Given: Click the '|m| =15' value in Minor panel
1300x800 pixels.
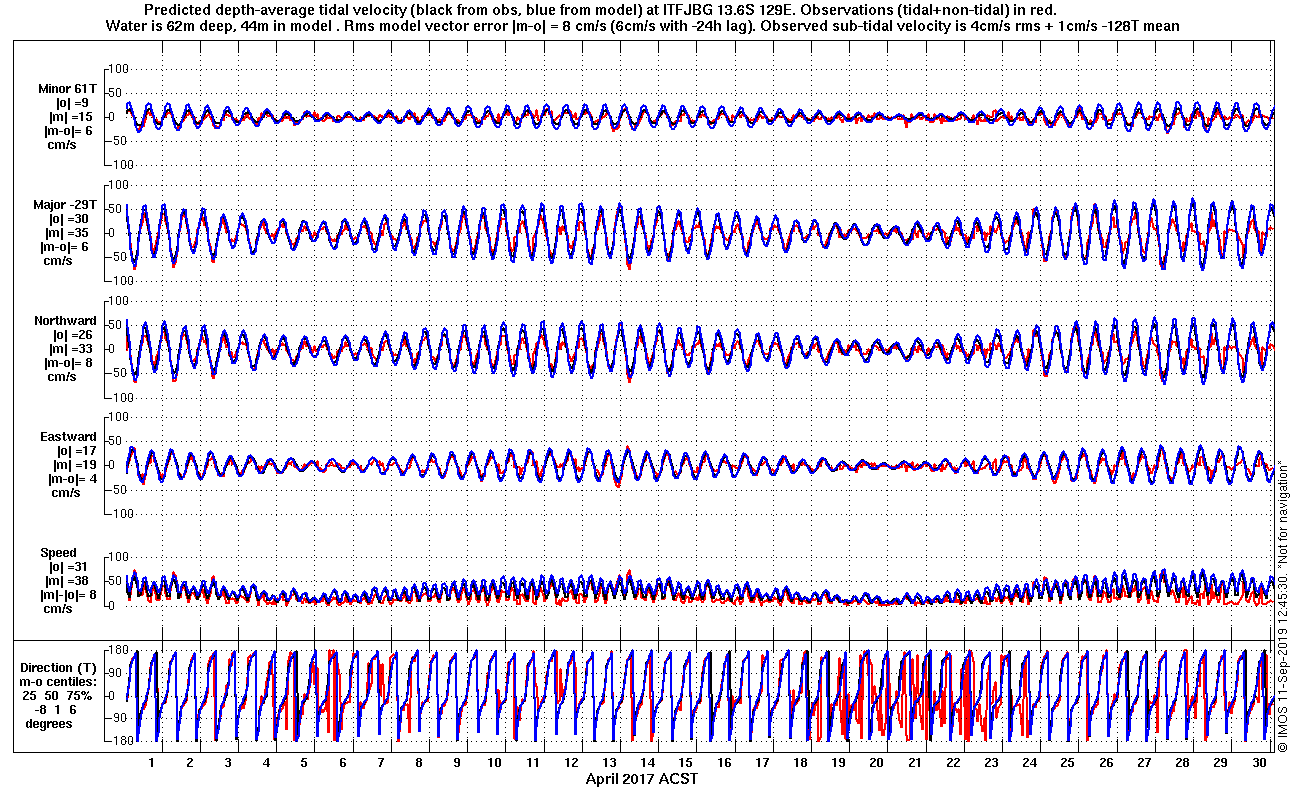Looking at the screenshot, I should tap(73, 117).
